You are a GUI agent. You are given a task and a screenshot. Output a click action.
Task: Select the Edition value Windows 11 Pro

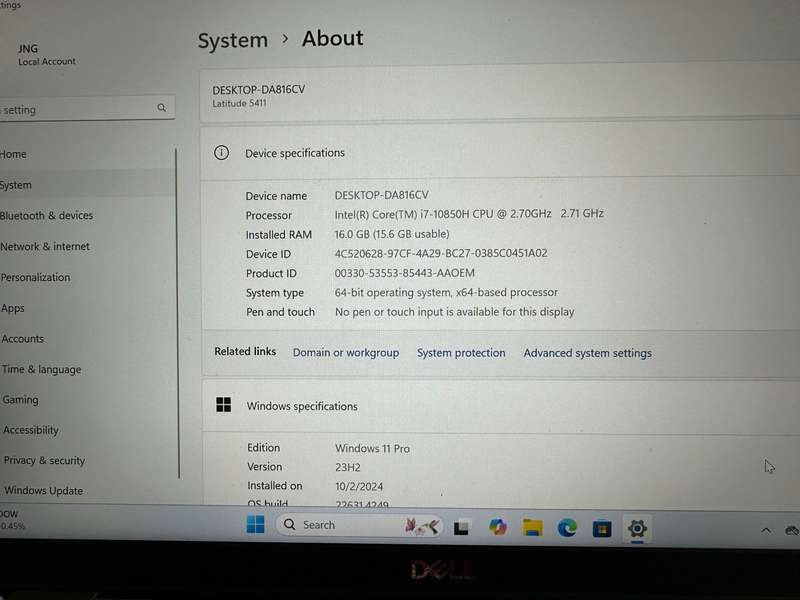click(372, 448)
